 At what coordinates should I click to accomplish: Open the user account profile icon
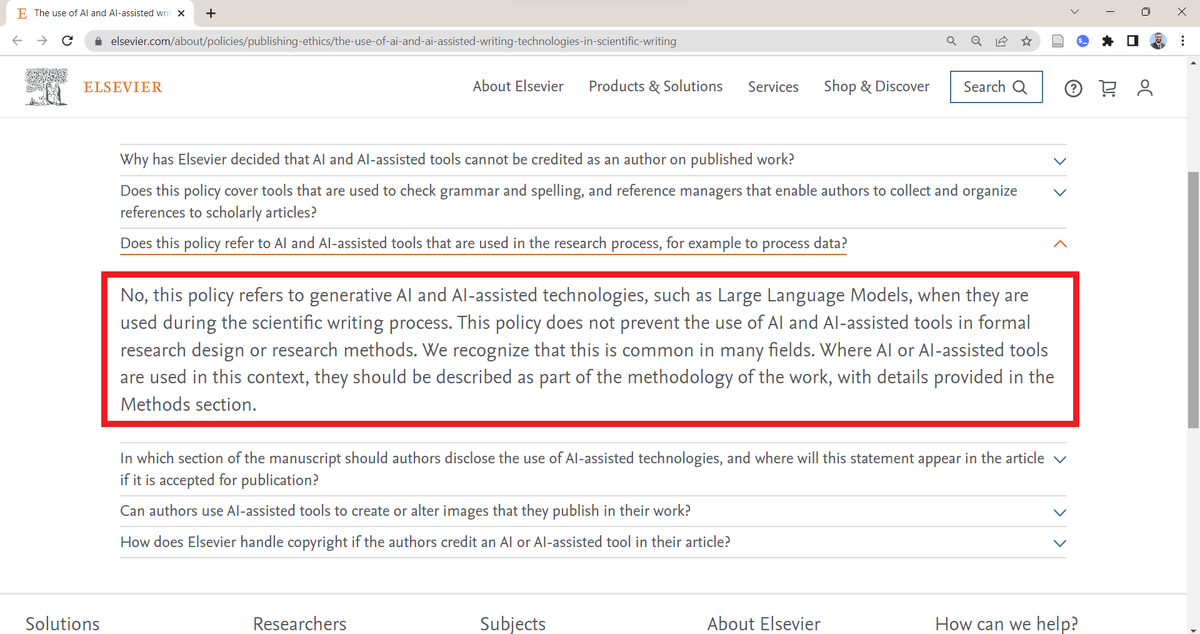click(x=1145, y=88)
